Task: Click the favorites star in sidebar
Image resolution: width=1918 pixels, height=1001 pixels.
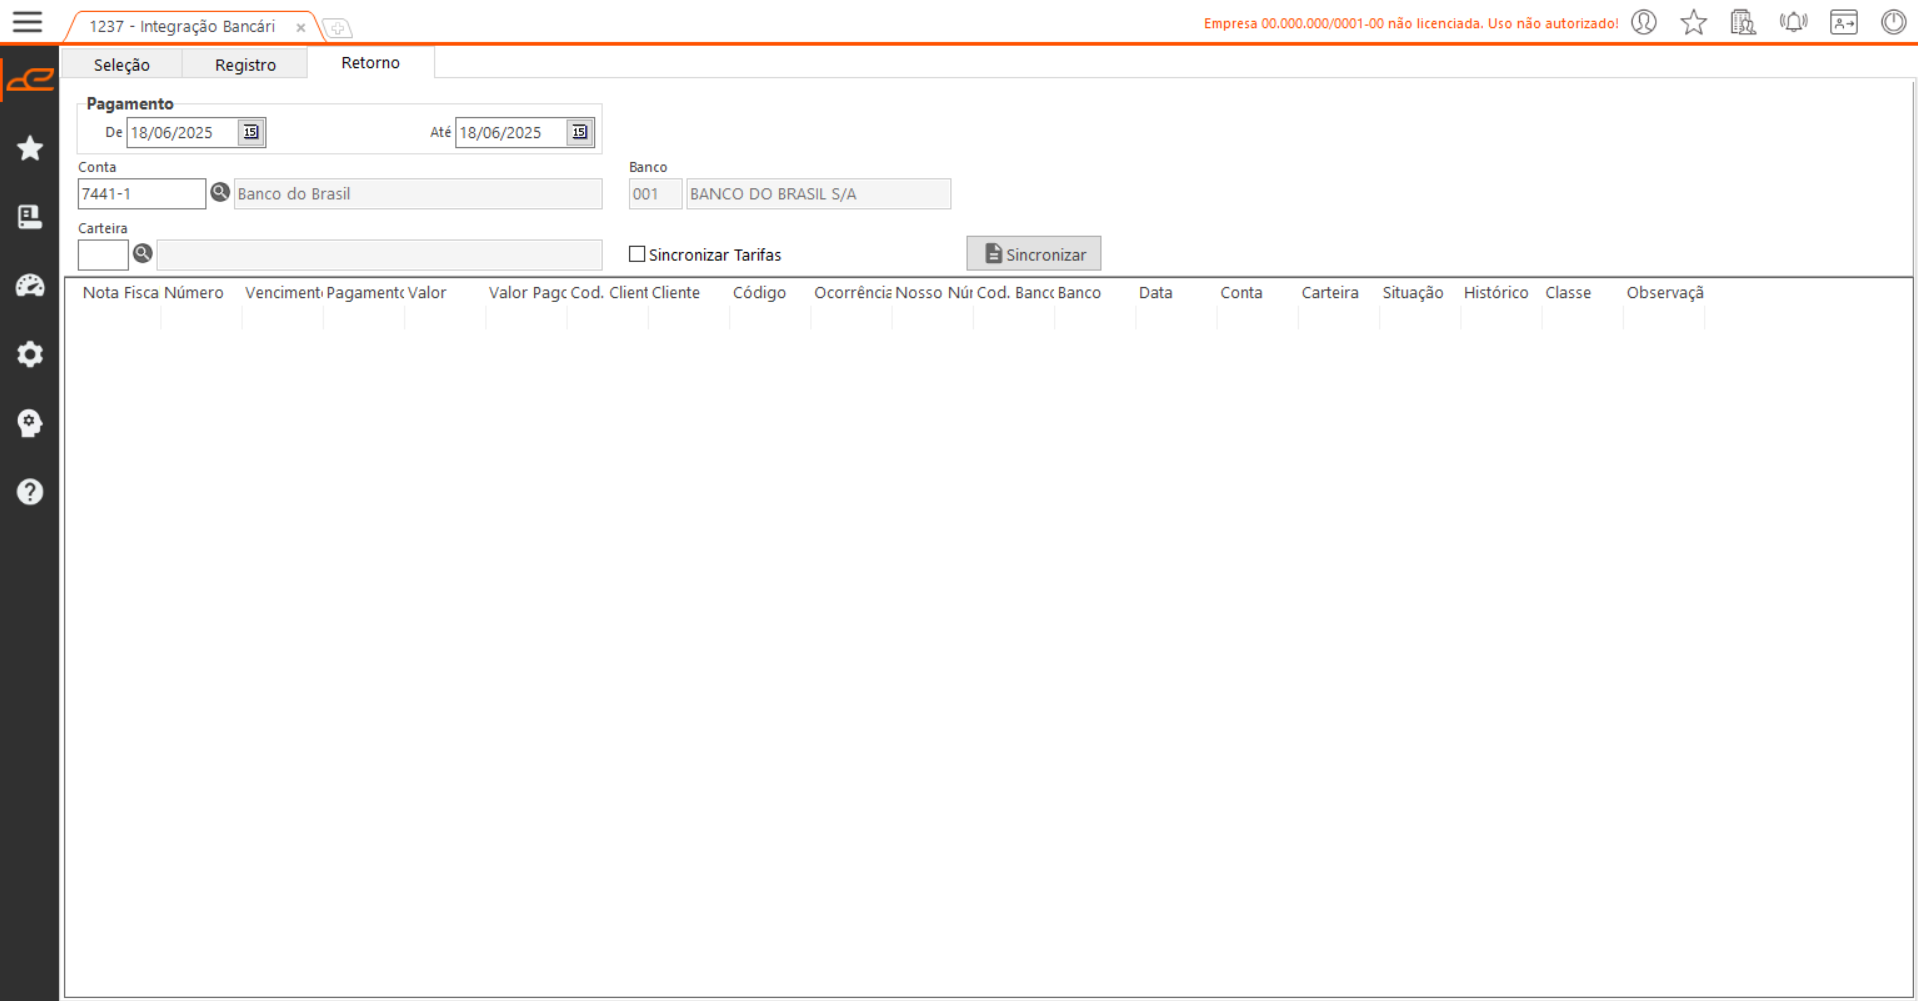Action: (x=30, y=148)
